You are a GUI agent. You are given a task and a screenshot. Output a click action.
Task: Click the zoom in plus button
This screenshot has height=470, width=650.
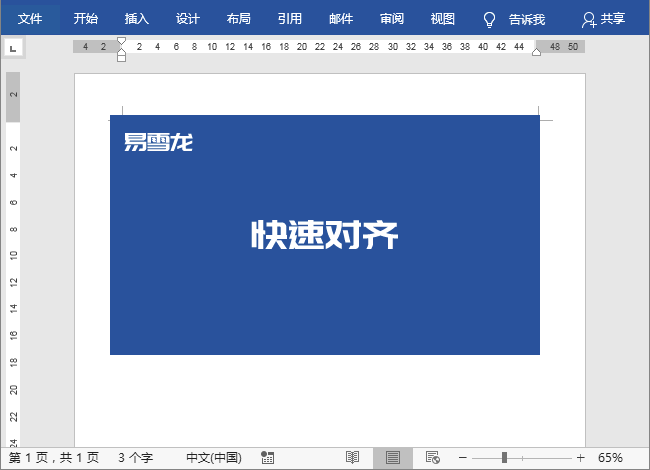click(x=580, y=458)
